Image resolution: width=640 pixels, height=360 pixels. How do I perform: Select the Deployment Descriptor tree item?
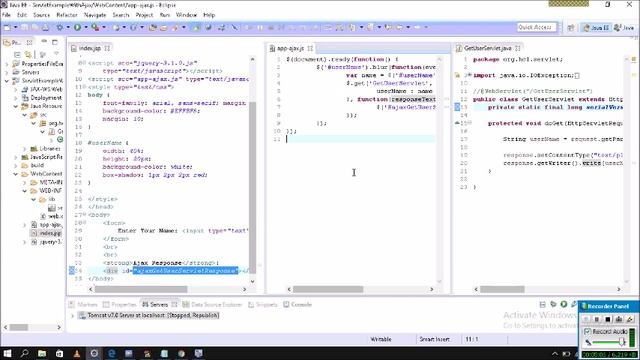coord(42,98)
